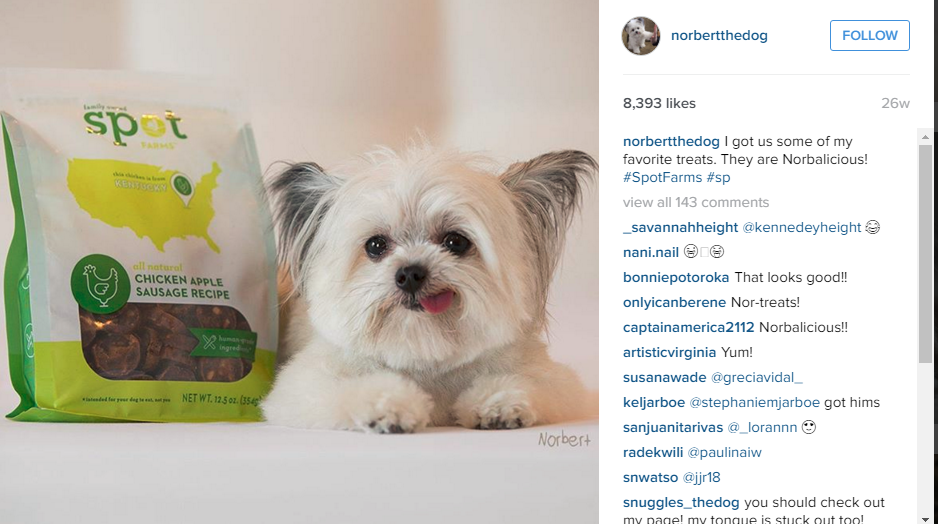The image size is (938, 524).
Task: Click the Norbert dog photo
Action: coord(299,262)
